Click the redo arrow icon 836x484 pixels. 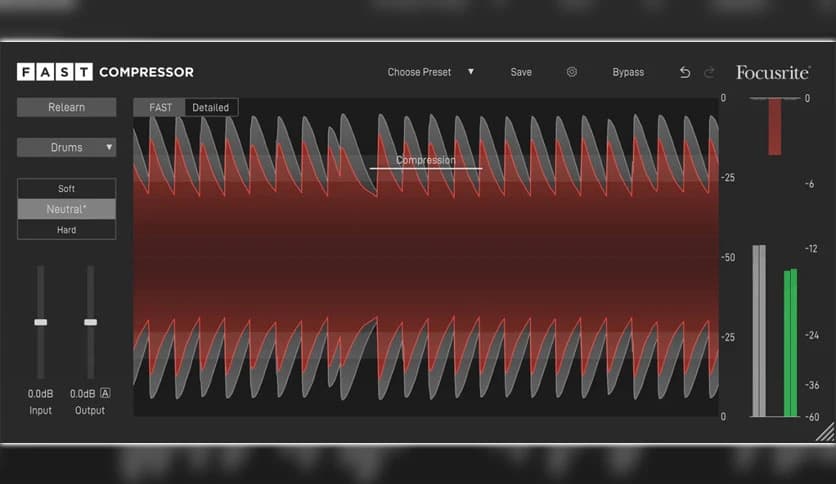(x=709, y=72)
